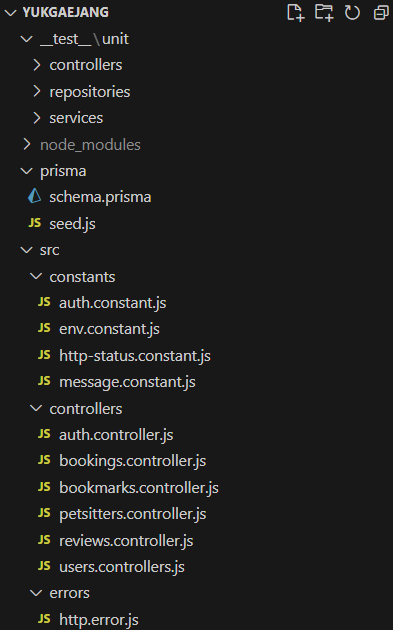Click the JS icon beside users.controllers.js
Image resolution: width=393 pixels, height=630 pixels.
coord(44,566)
